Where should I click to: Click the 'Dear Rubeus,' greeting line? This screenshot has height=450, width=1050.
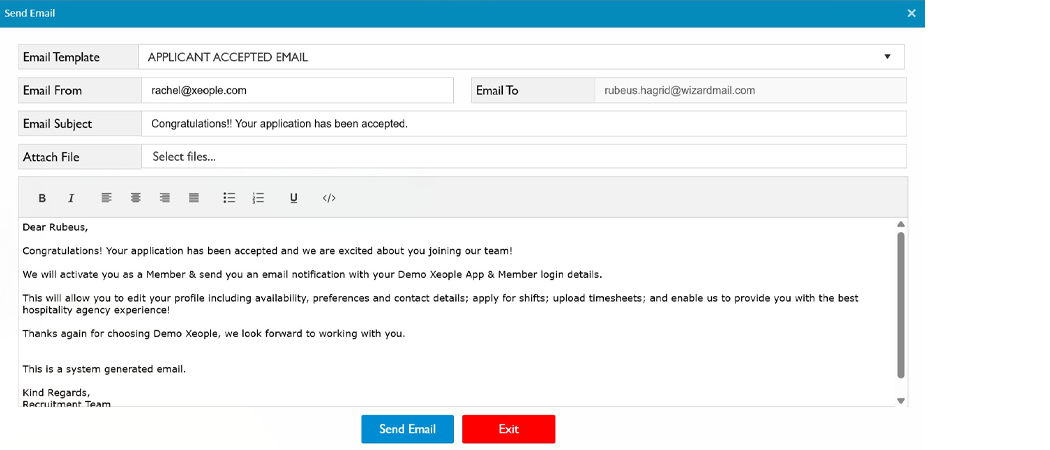[55, 227]
